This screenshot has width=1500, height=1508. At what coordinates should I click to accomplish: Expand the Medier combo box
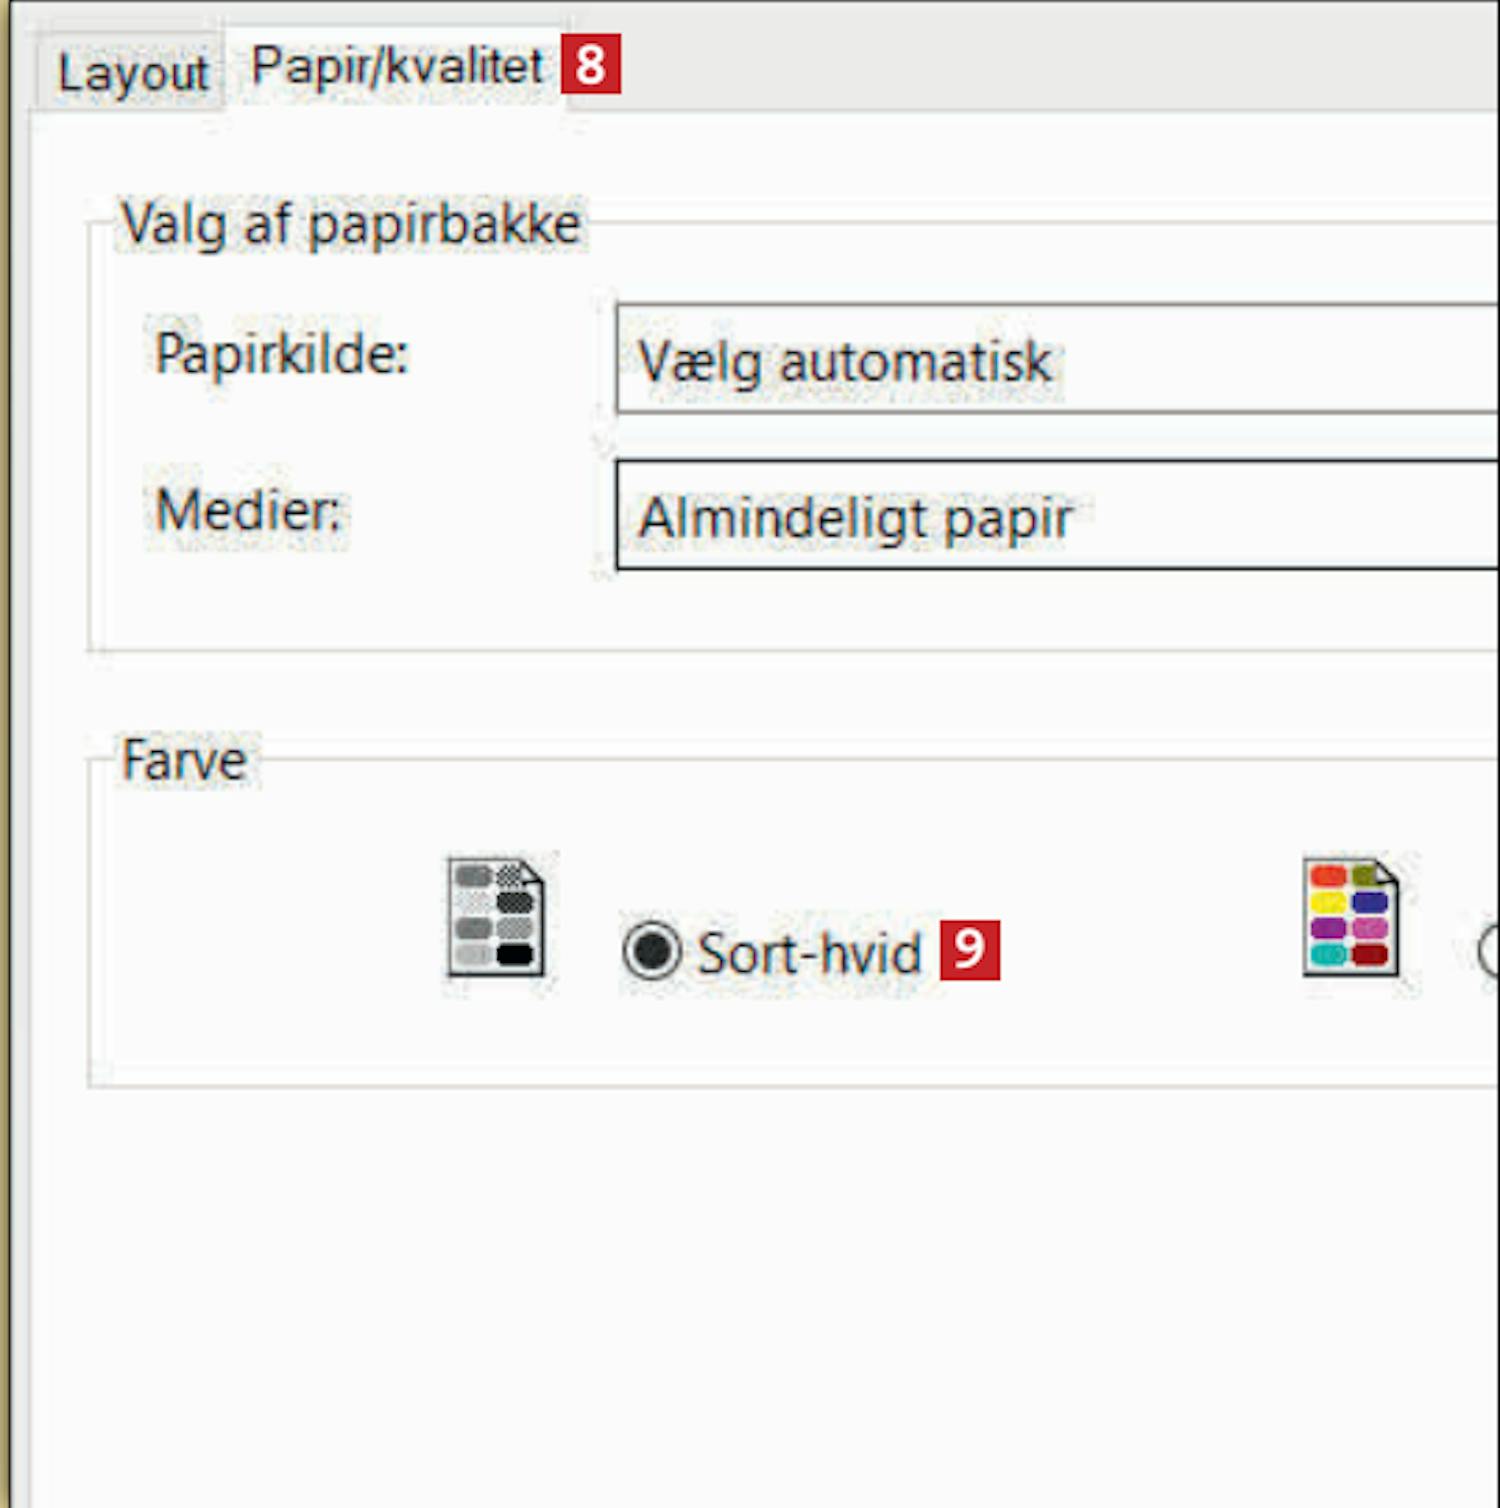pos(1057,515)
